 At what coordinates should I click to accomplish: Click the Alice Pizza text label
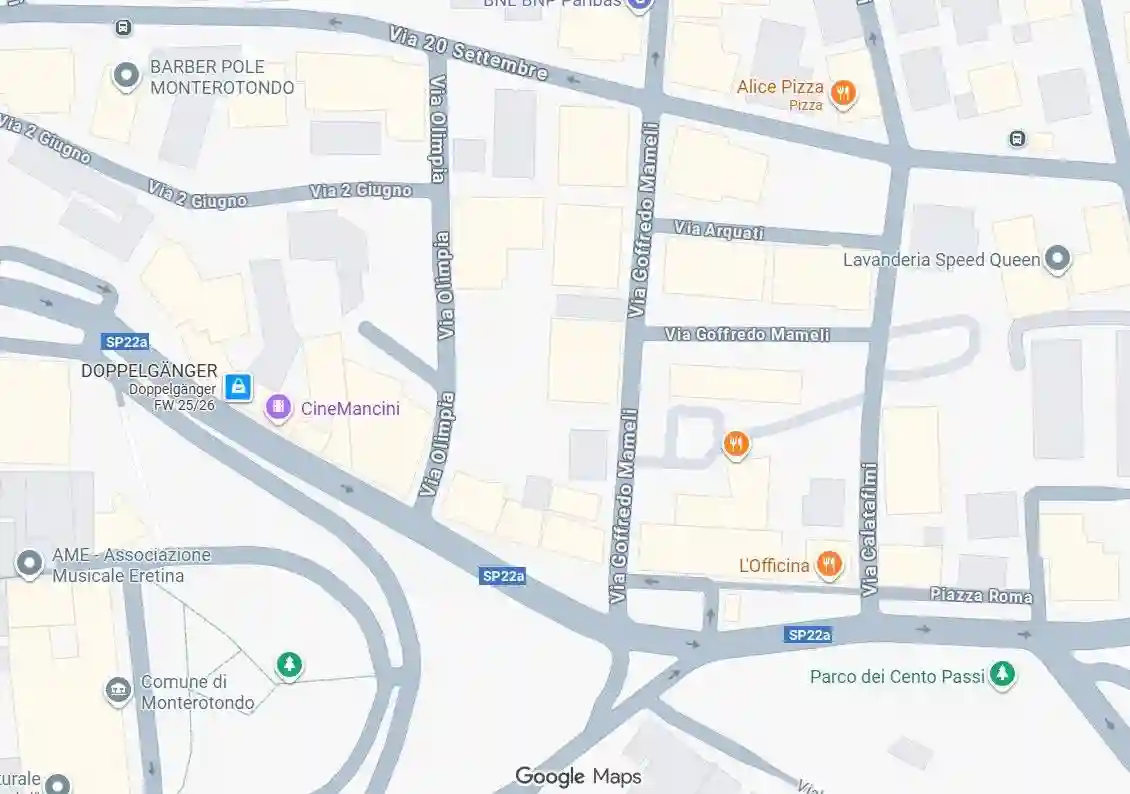[x=780, y=86]
